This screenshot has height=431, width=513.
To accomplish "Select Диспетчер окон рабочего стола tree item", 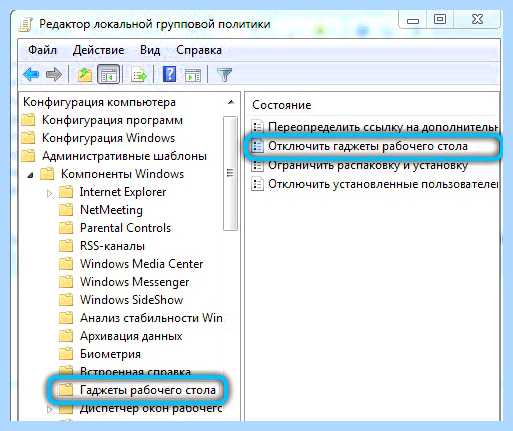I will pyautogui.click(x=151, y=409).
